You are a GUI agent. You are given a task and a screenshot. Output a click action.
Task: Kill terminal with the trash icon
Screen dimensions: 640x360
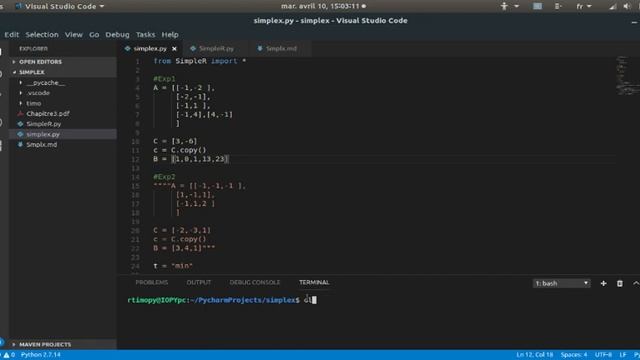click(620, 283)
